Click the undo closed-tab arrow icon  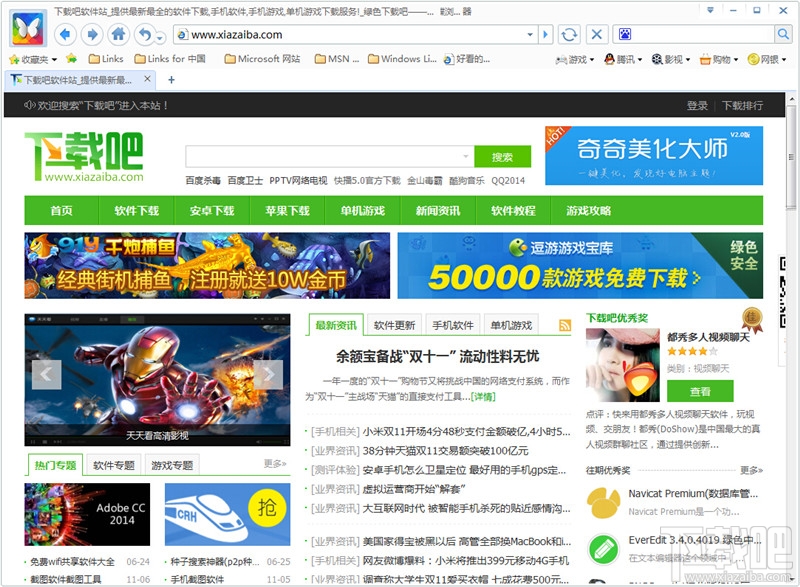(145, 35)
